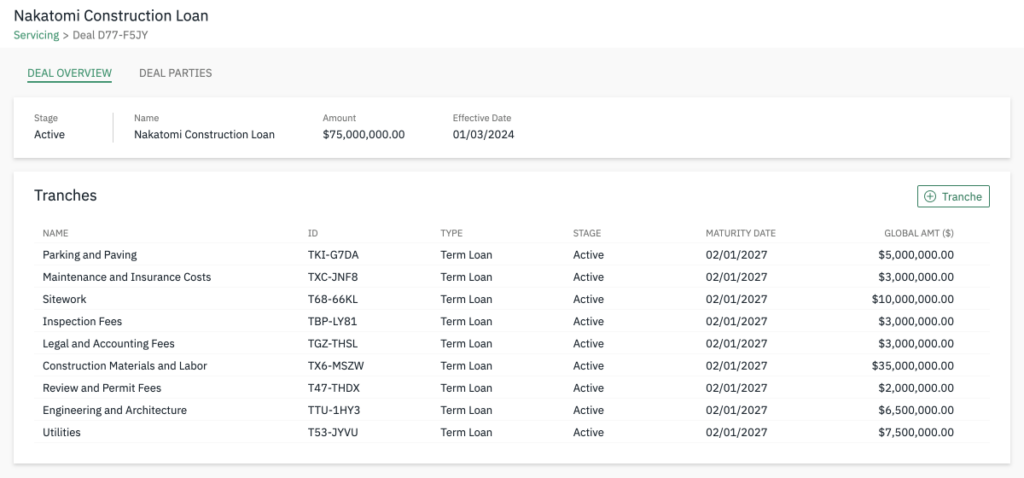Open the Sitework tranche
The width and height of the screenshot is (1024, 478).
tap(65, 299)
